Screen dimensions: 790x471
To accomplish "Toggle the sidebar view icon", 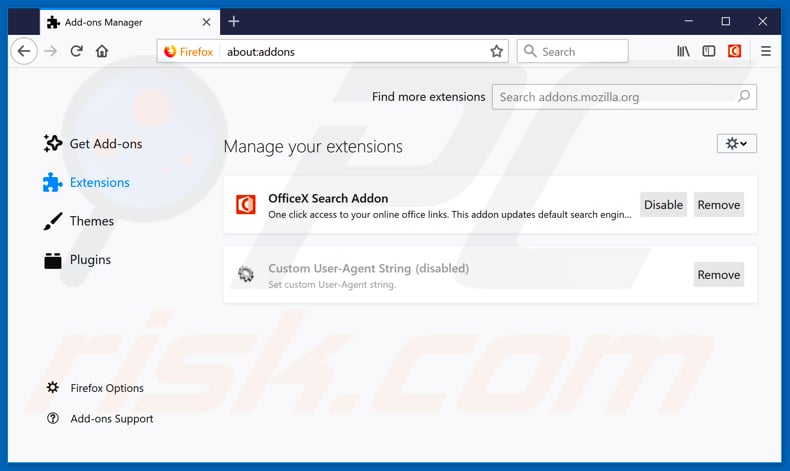I will coord(708,51).
